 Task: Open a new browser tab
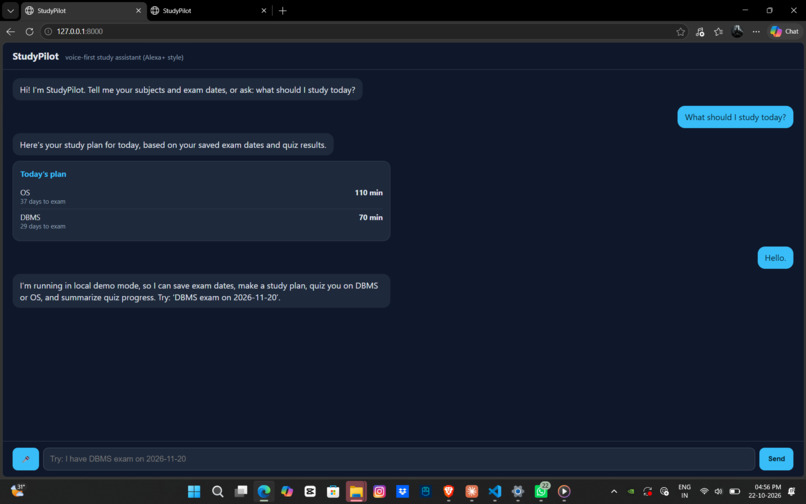point(283,11)
